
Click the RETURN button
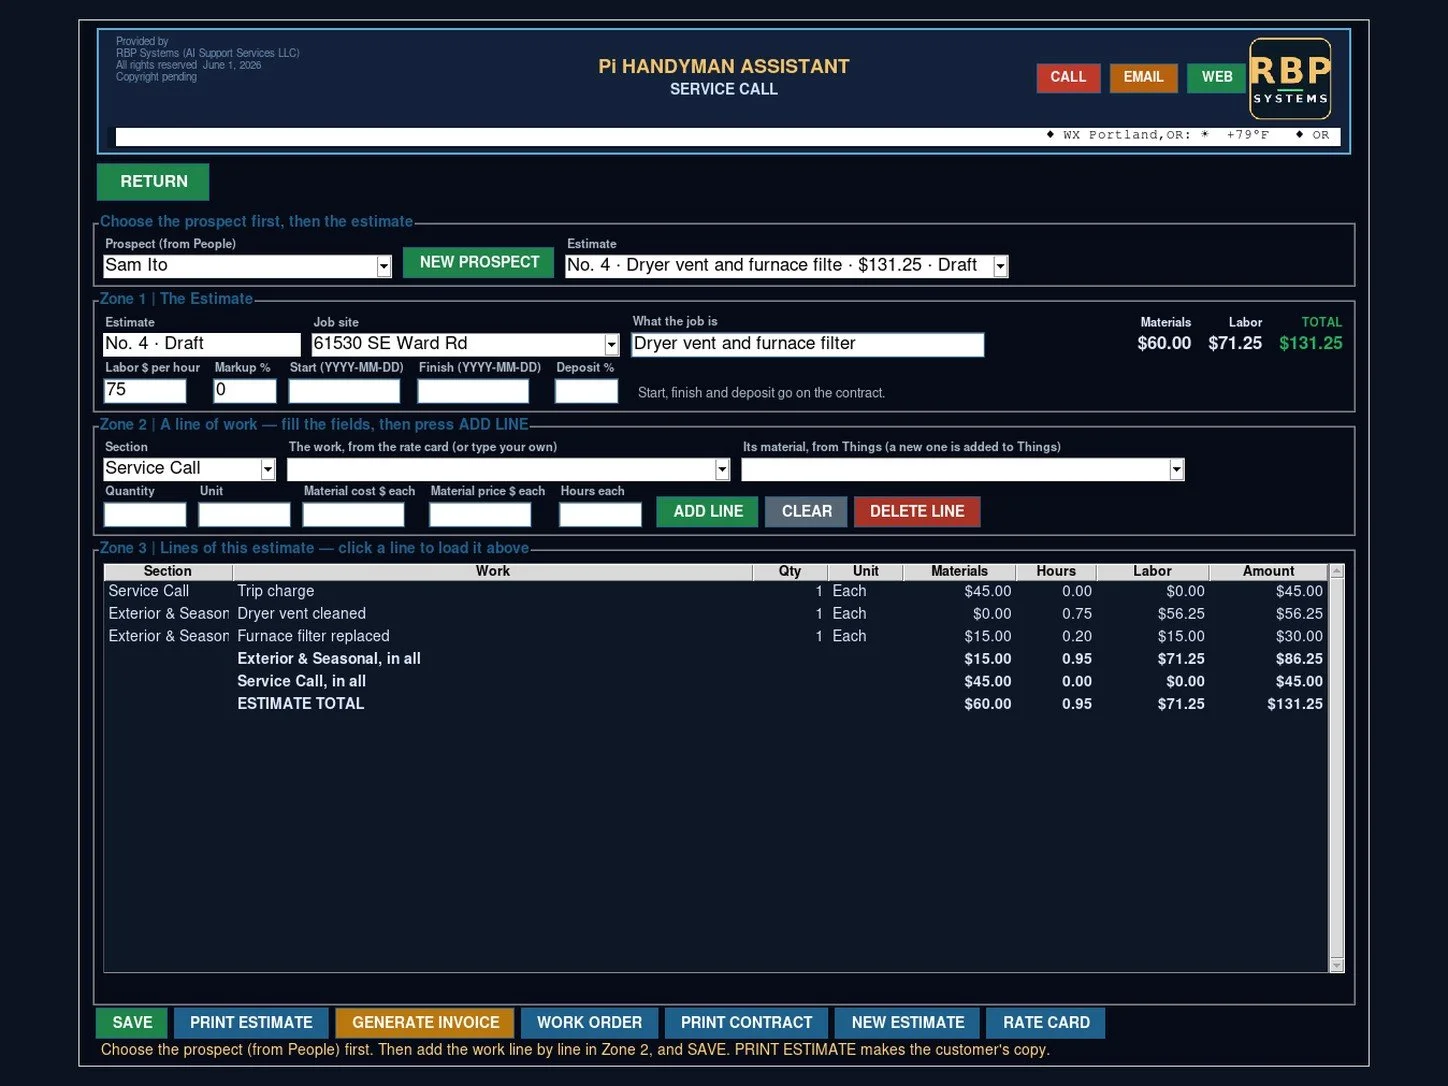[153, 181]
